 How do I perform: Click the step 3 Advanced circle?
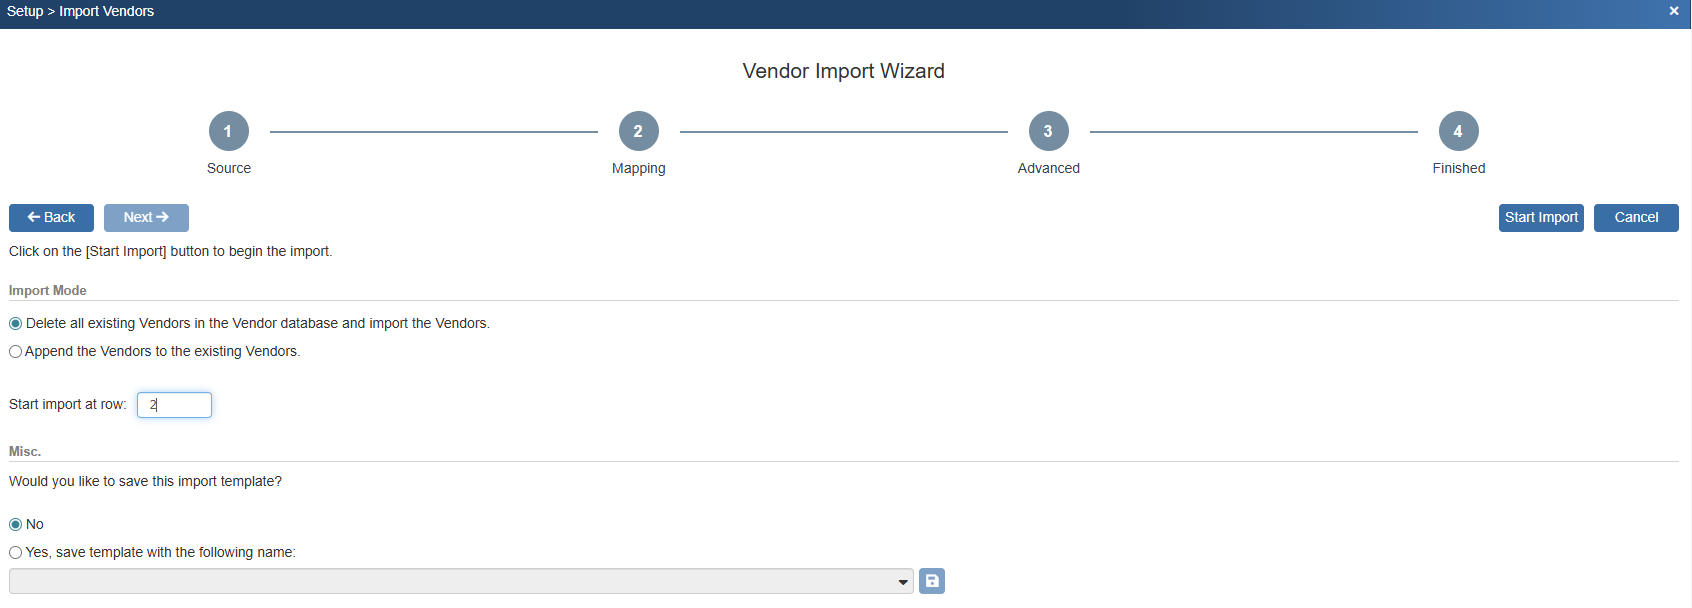(x=1048, y=131)
